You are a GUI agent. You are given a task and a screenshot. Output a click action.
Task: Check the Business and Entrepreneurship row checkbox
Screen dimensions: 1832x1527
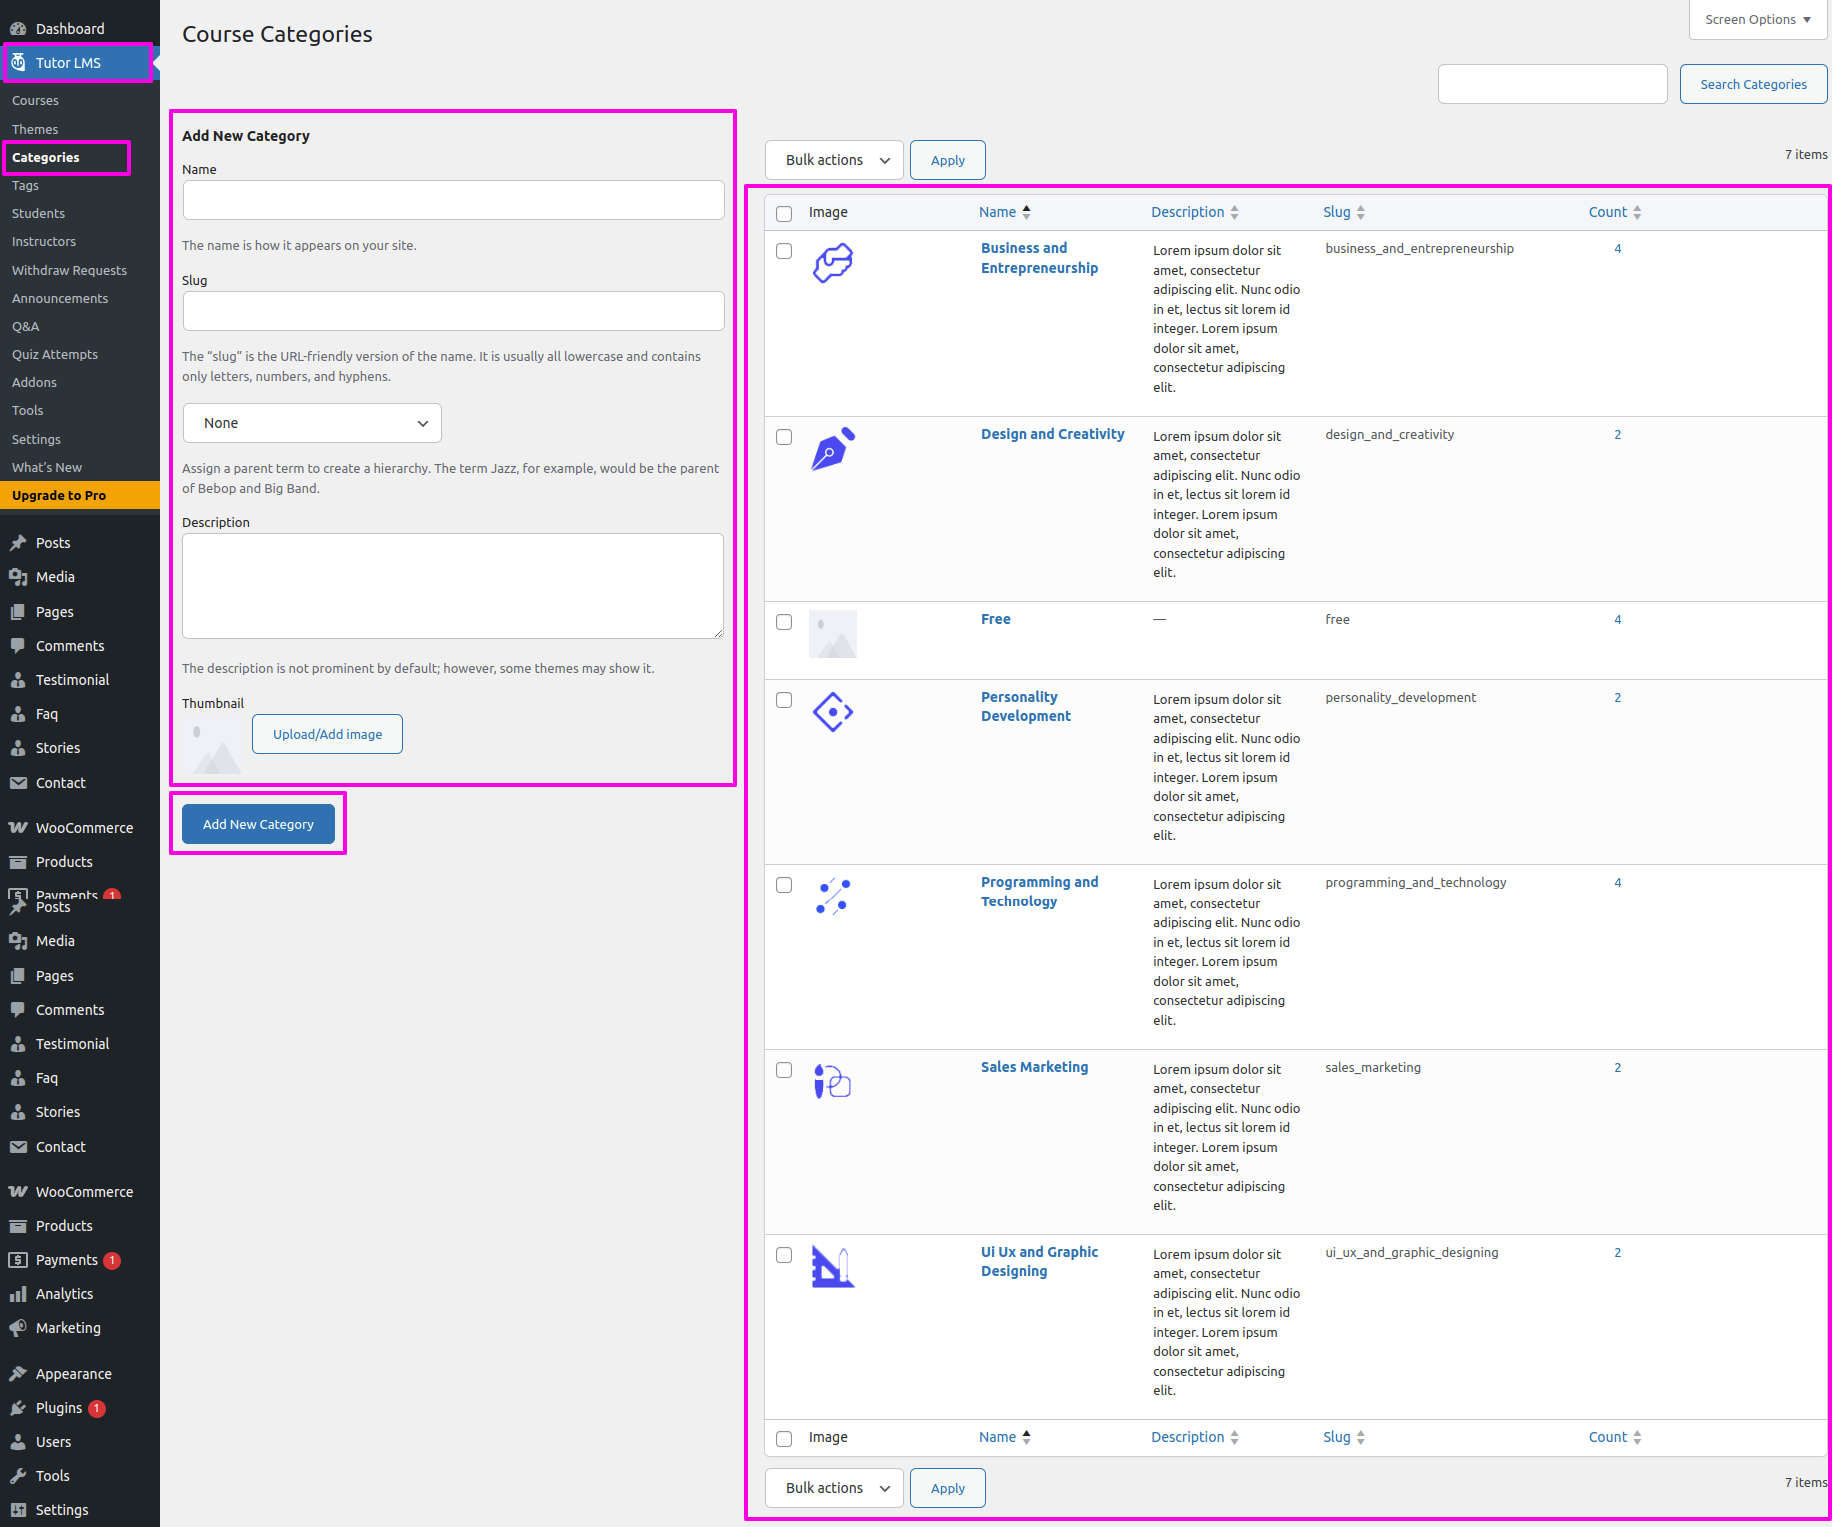(784, 251)
